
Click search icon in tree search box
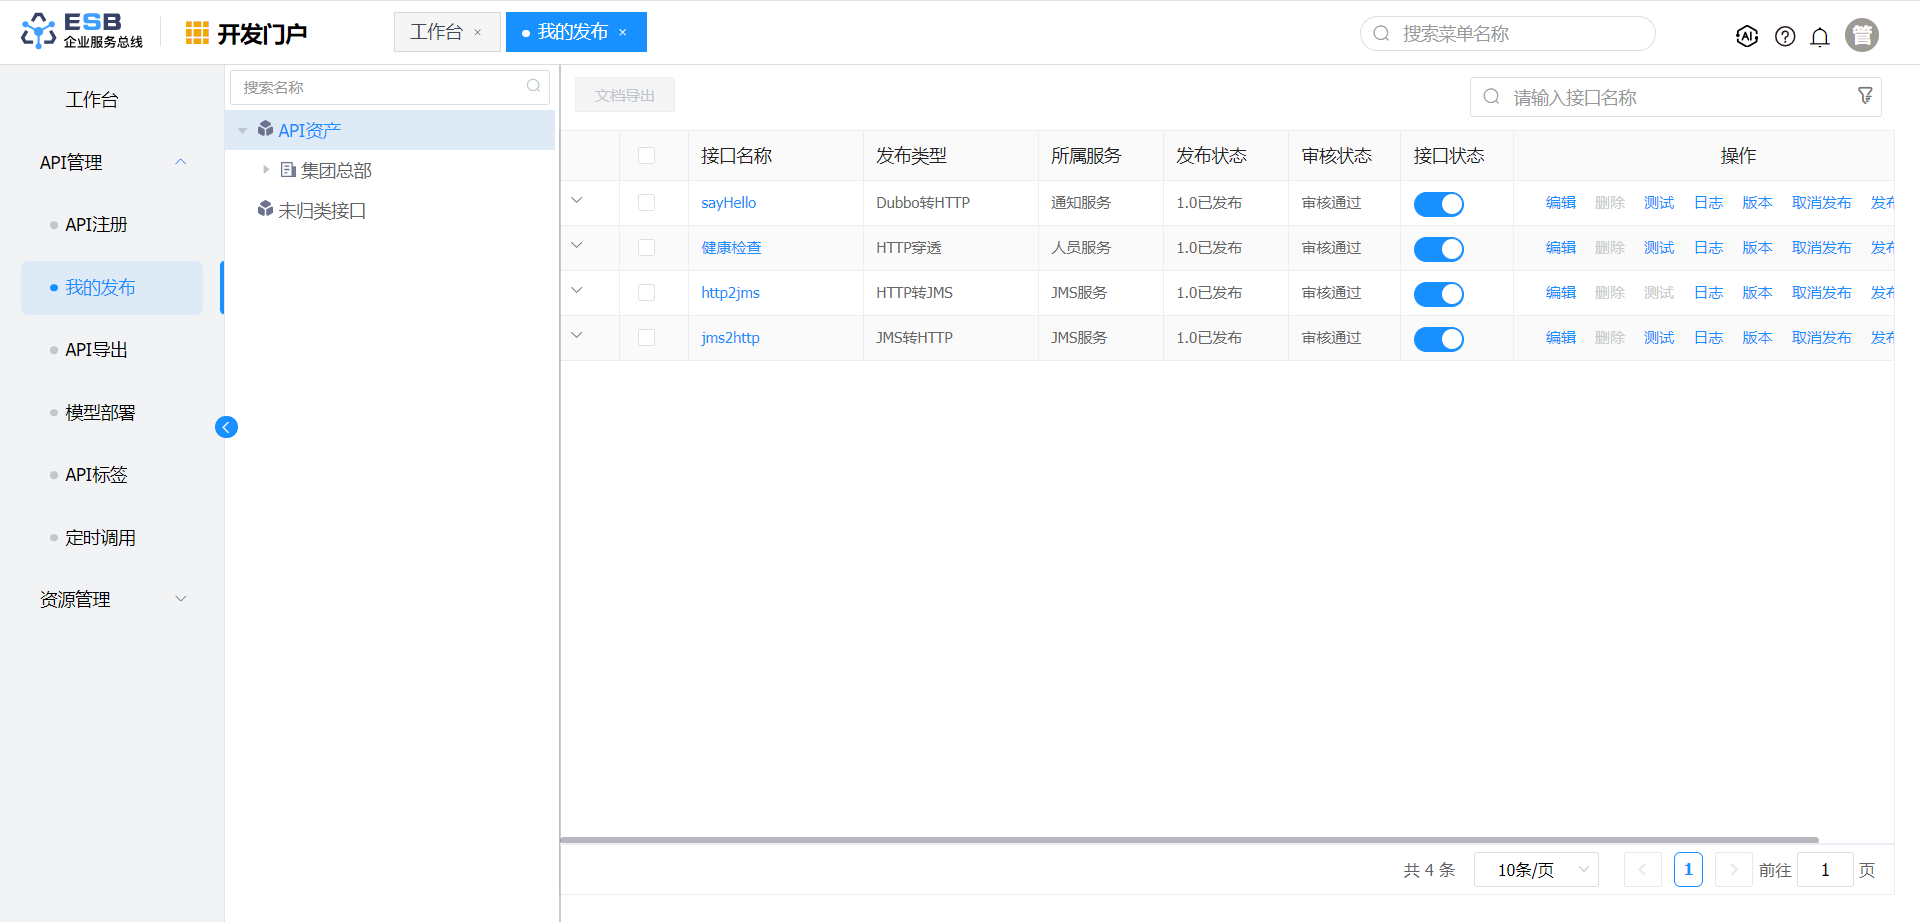pos(533,87)
